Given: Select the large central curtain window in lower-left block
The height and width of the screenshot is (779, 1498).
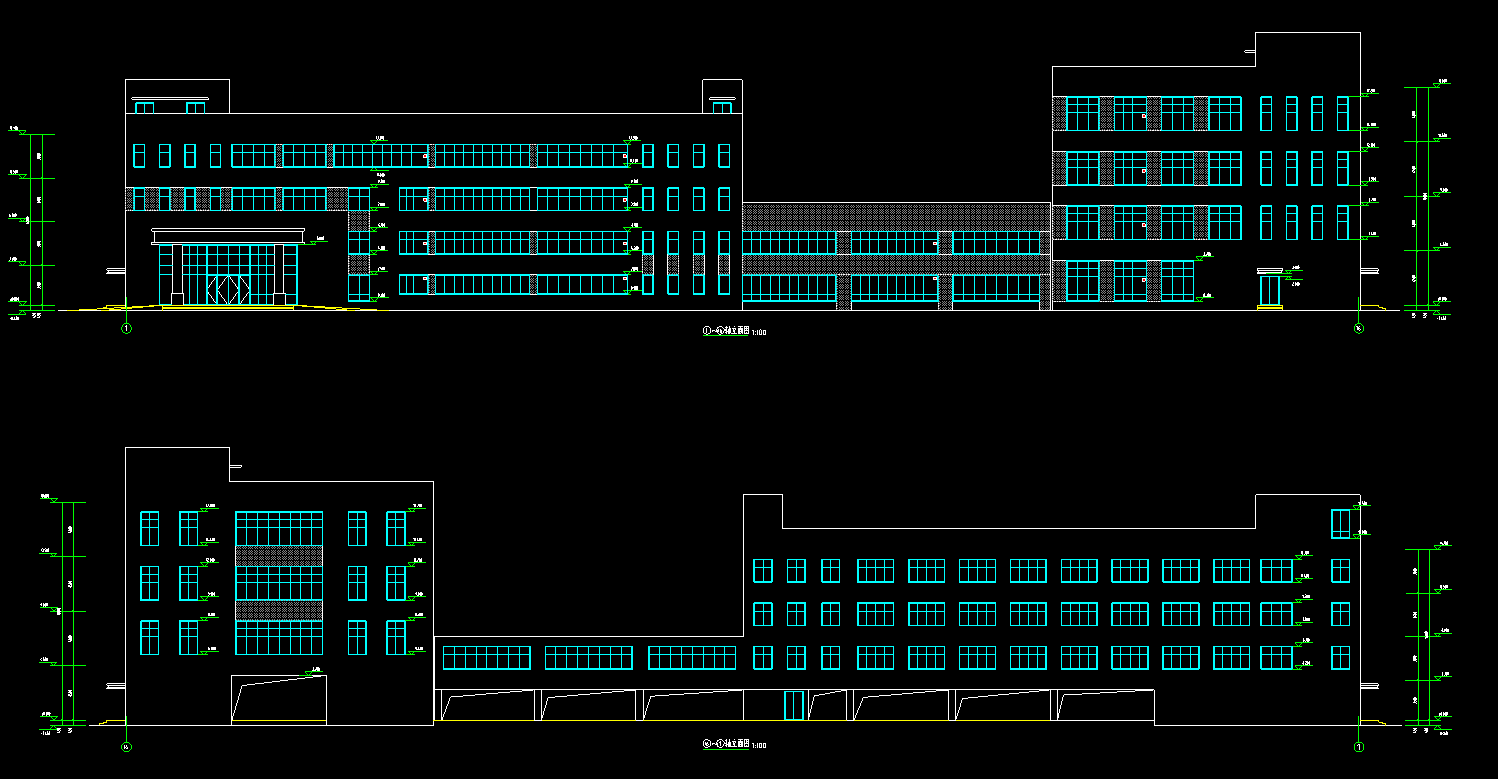Looking at the screenshot, I should pyautogui.click(x=279, y=583).
